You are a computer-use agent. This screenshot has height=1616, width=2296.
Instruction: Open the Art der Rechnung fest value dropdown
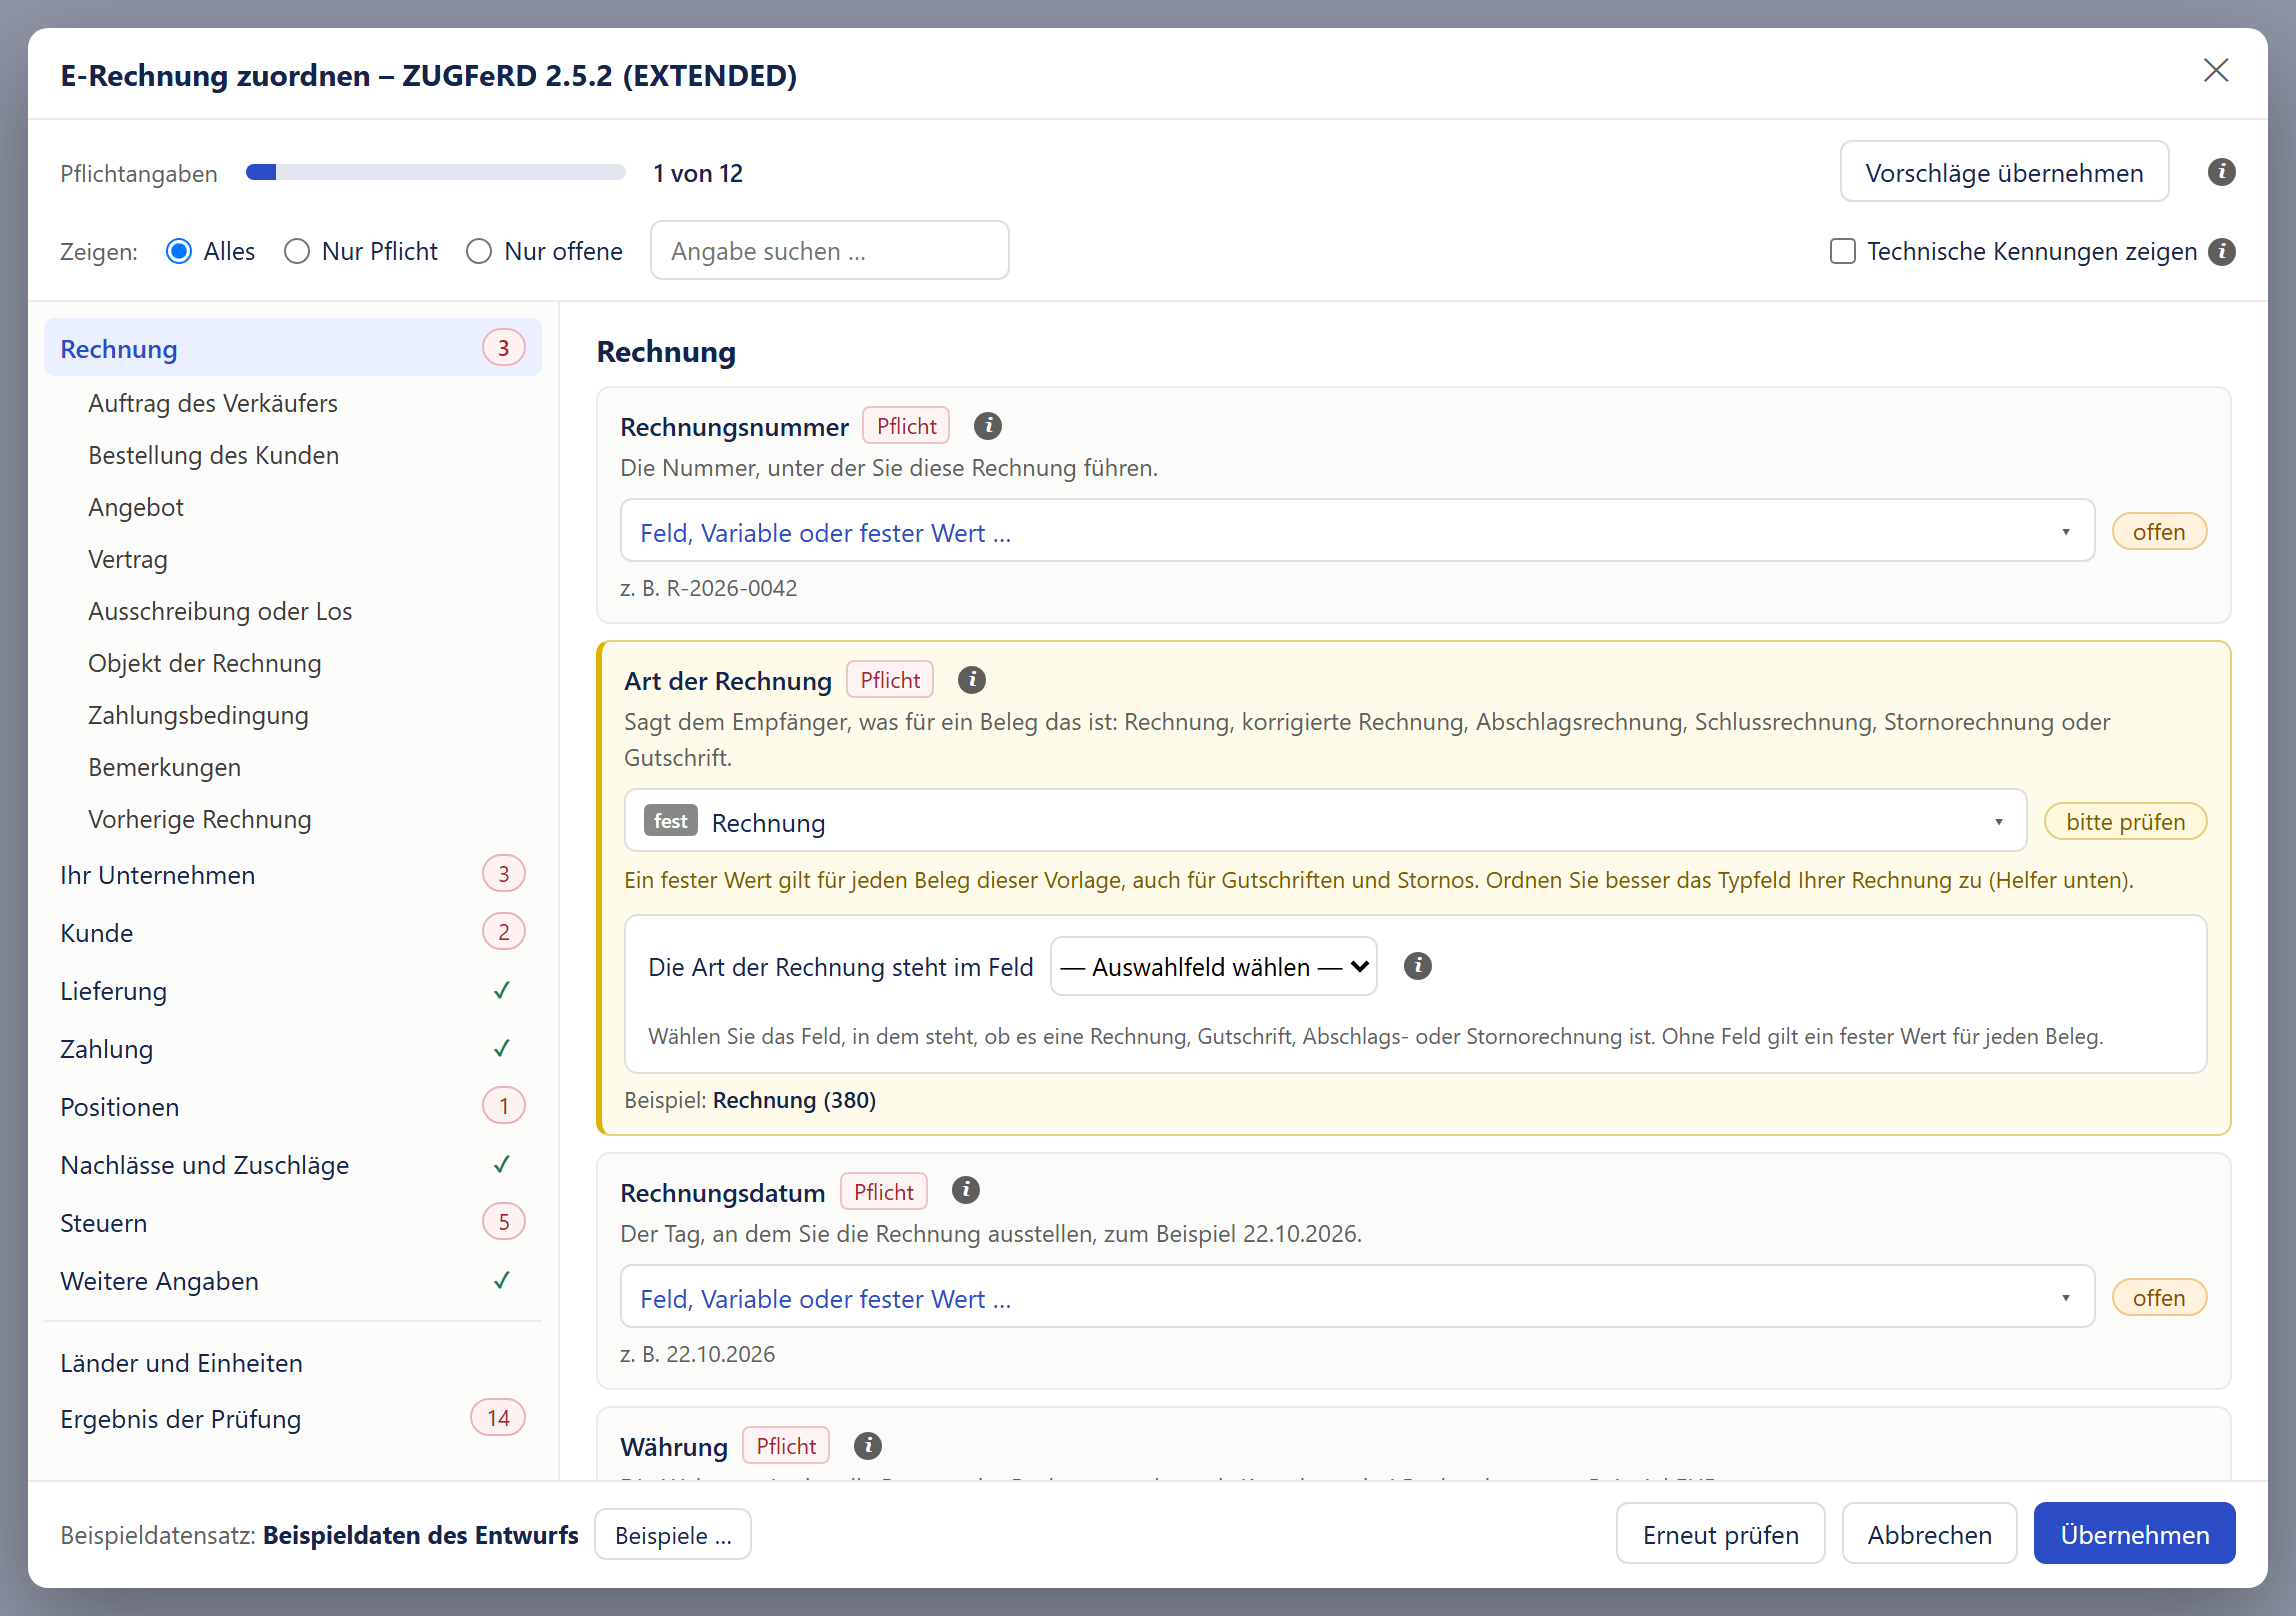click(1325, 821)
